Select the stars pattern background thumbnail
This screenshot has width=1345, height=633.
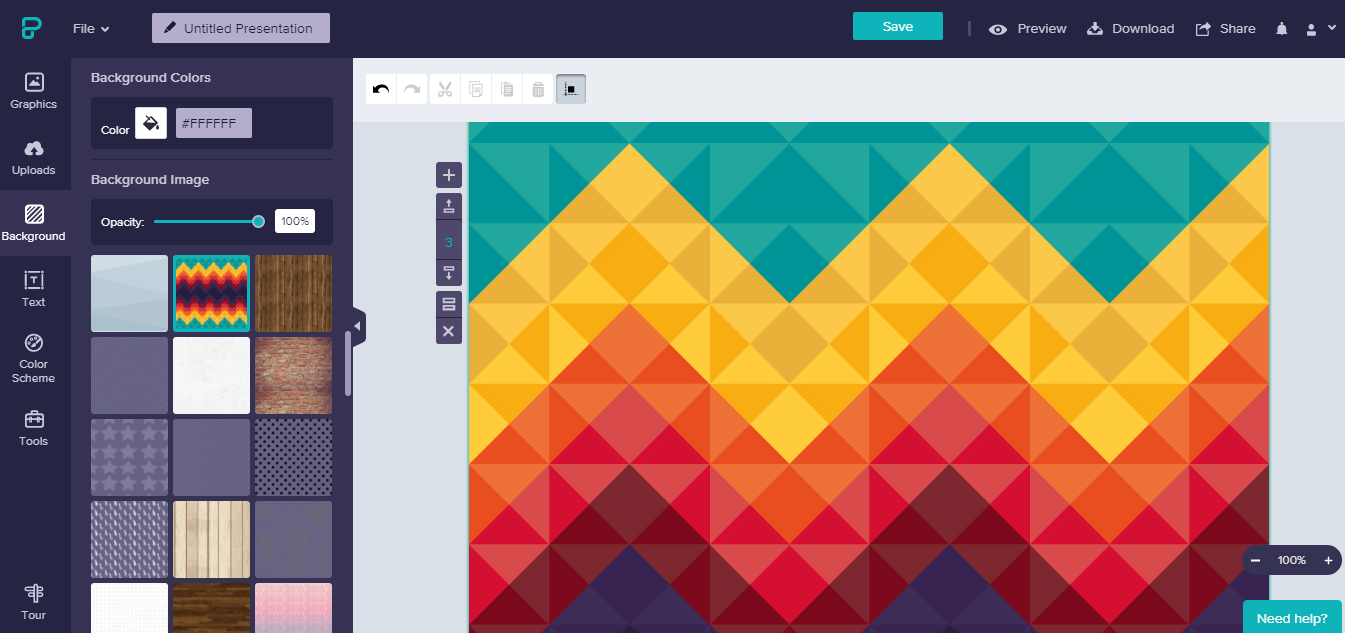[x=130, y=457]
